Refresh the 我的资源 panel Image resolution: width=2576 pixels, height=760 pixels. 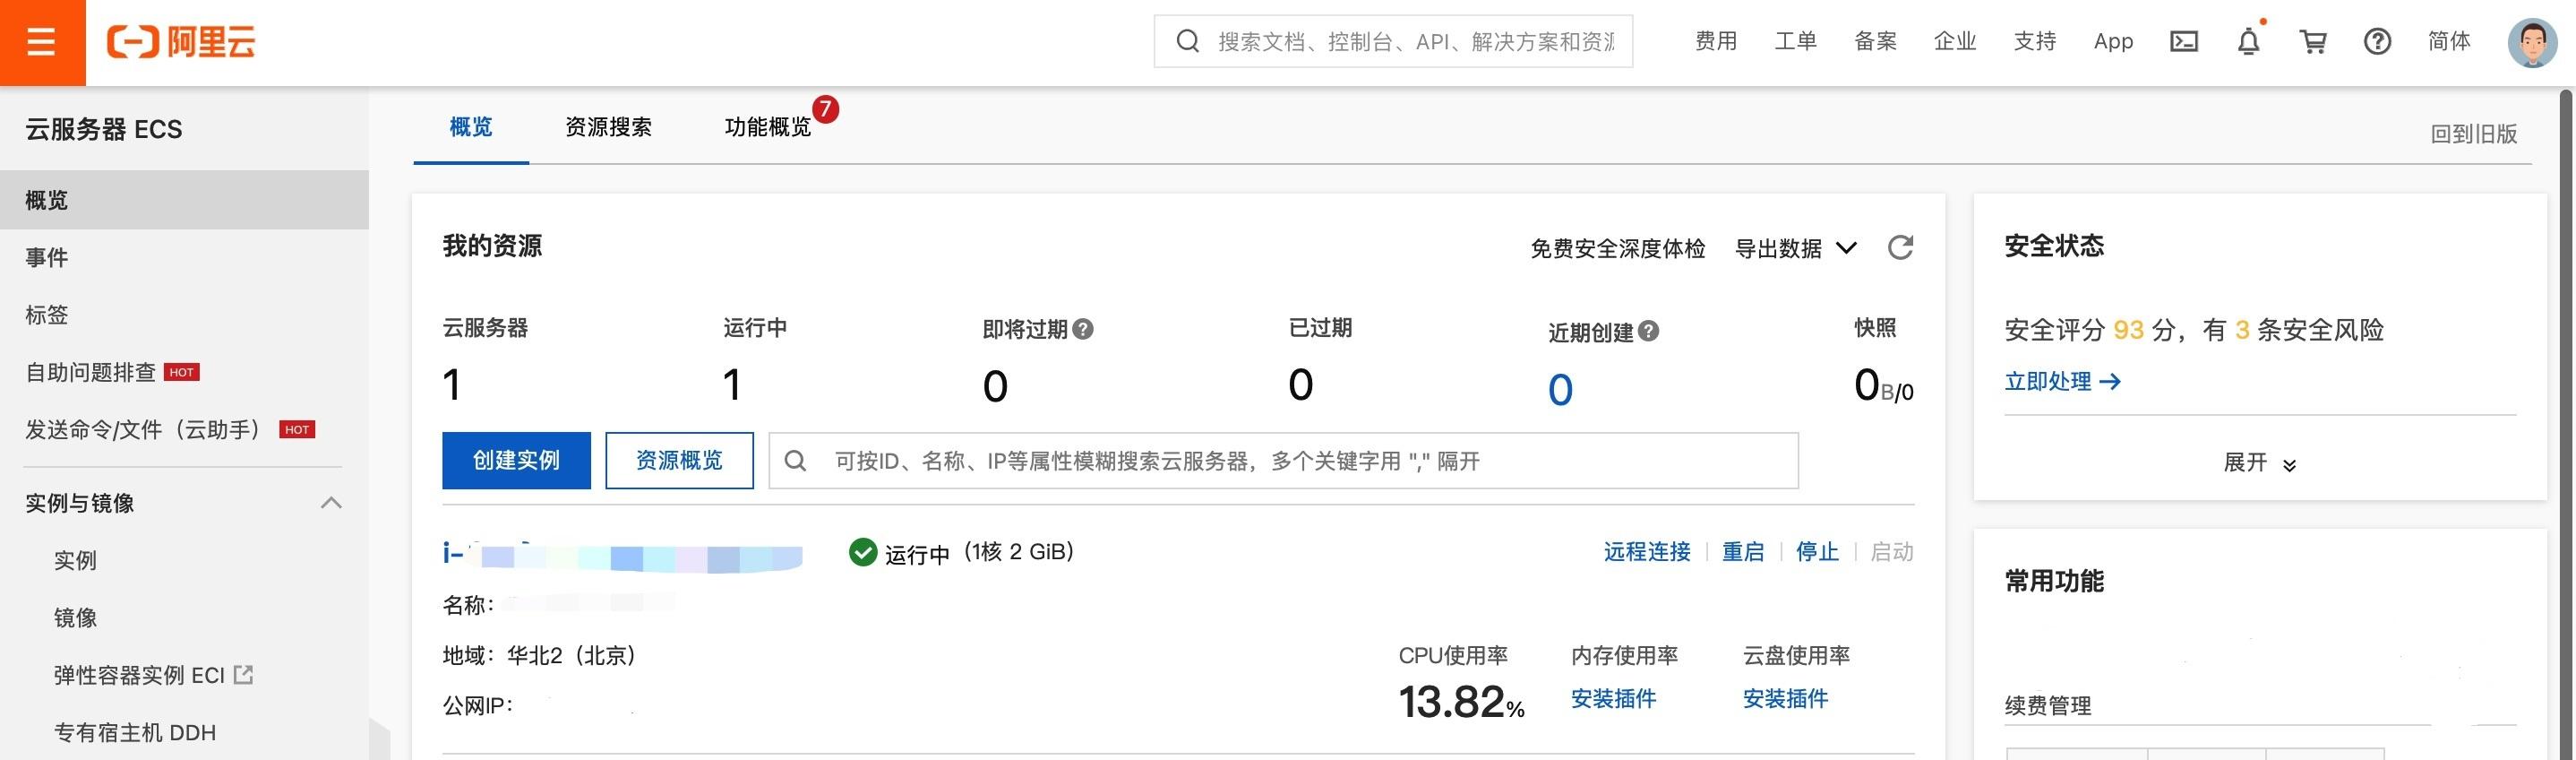point(1900,247)
